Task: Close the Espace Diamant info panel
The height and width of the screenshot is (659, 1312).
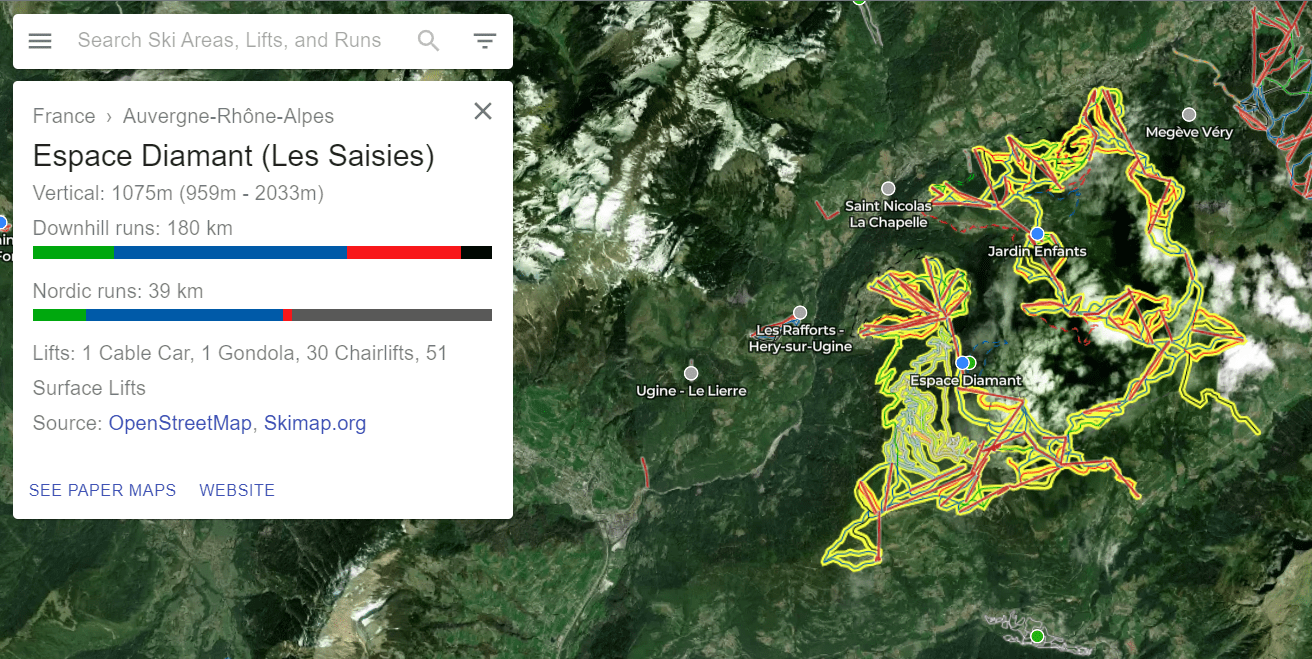Action: 483,111
